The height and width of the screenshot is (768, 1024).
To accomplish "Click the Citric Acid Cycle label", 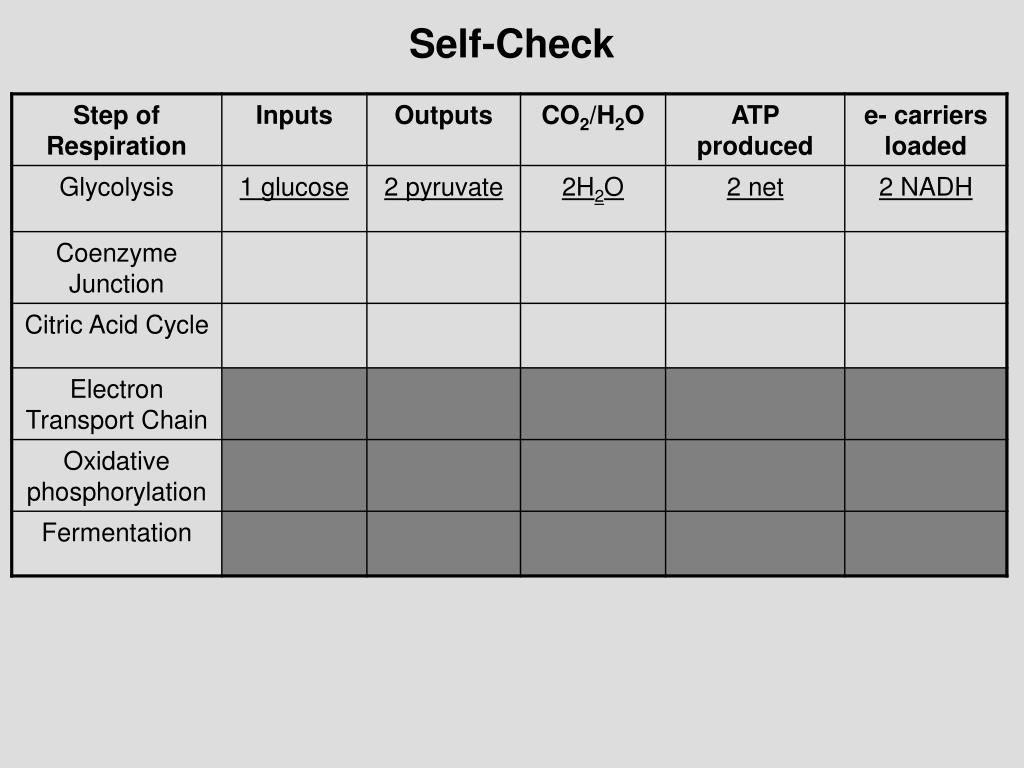I will pyautogui.click(x=116, y=325).
